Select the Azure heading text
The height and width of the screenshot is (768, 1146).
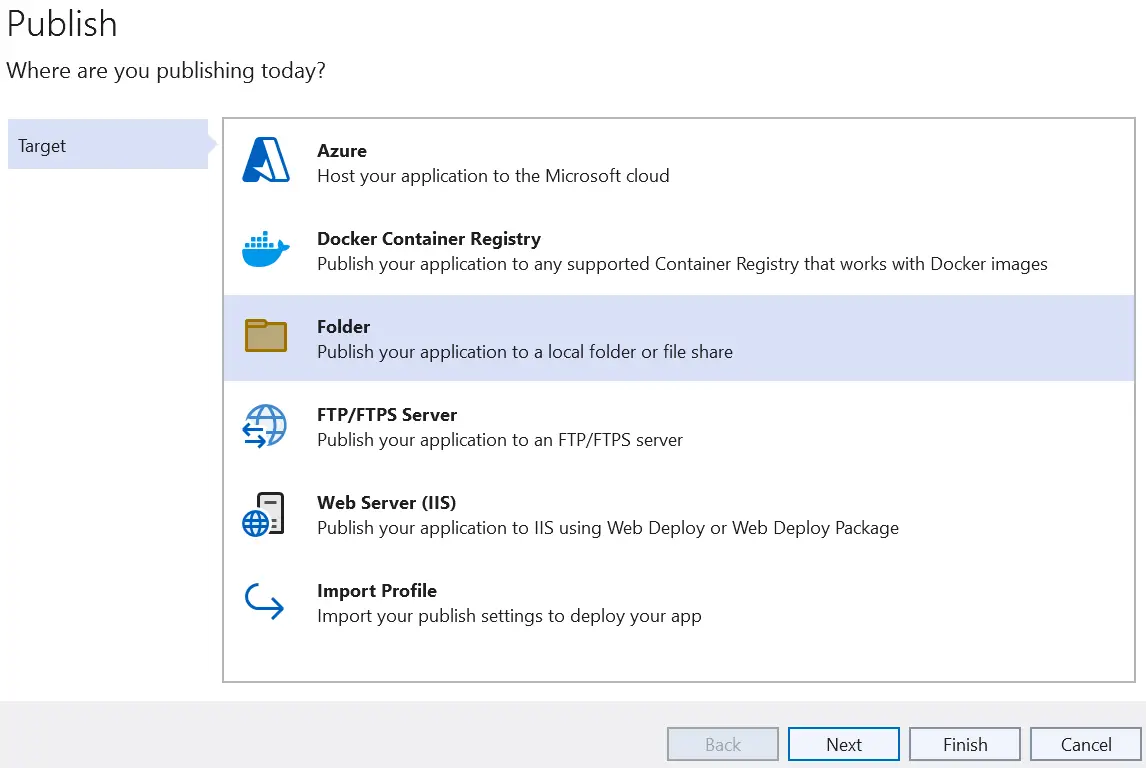tap(342, 151)
